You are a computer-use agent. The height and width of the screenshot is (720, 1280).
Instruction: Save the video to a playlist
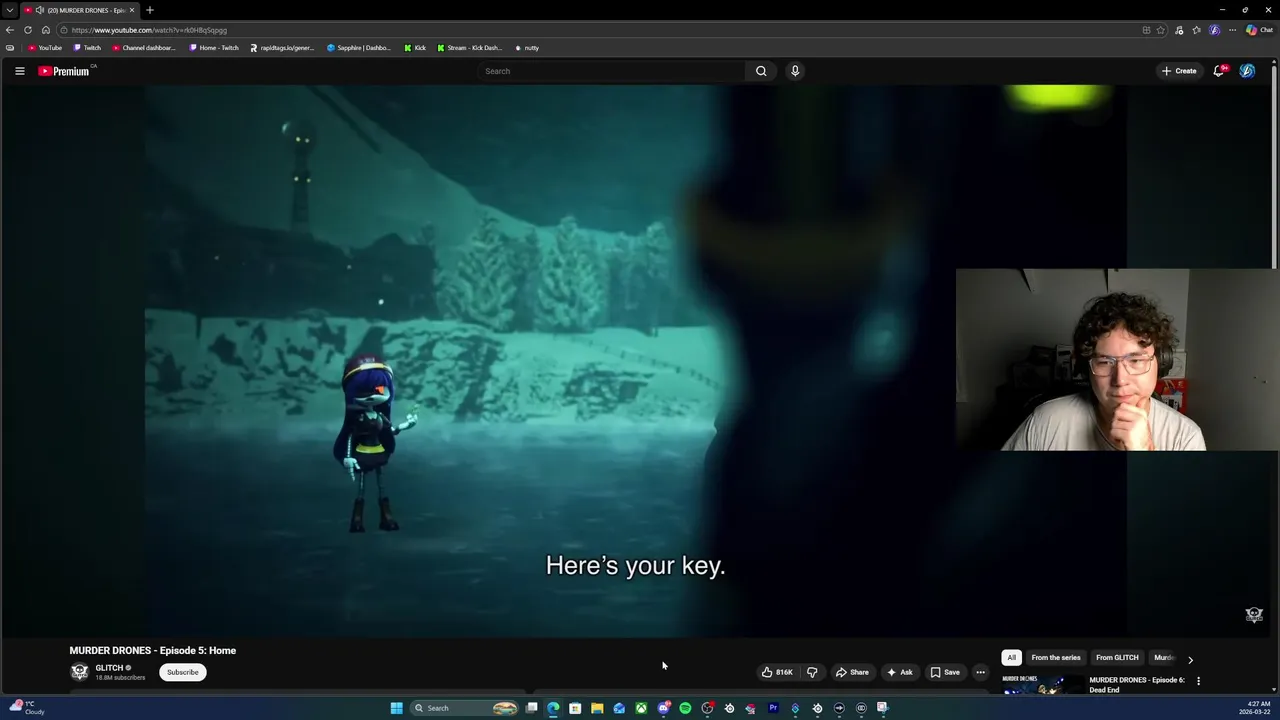tap(944, 672)
